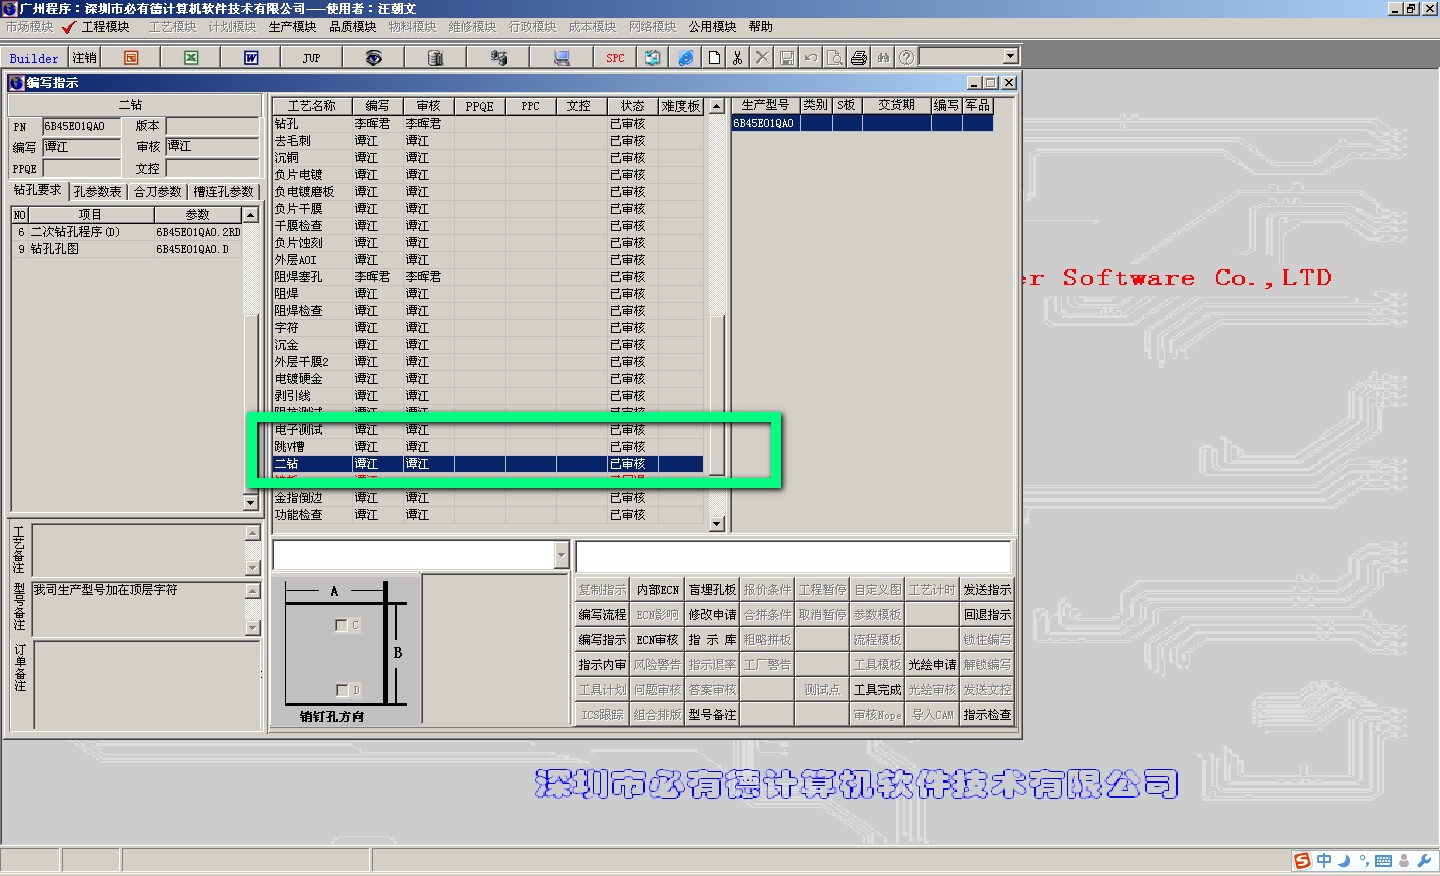Screen dimensions: 1440x876
Task: Click the database cylinder toolbar icon
Action: [435, 58]
